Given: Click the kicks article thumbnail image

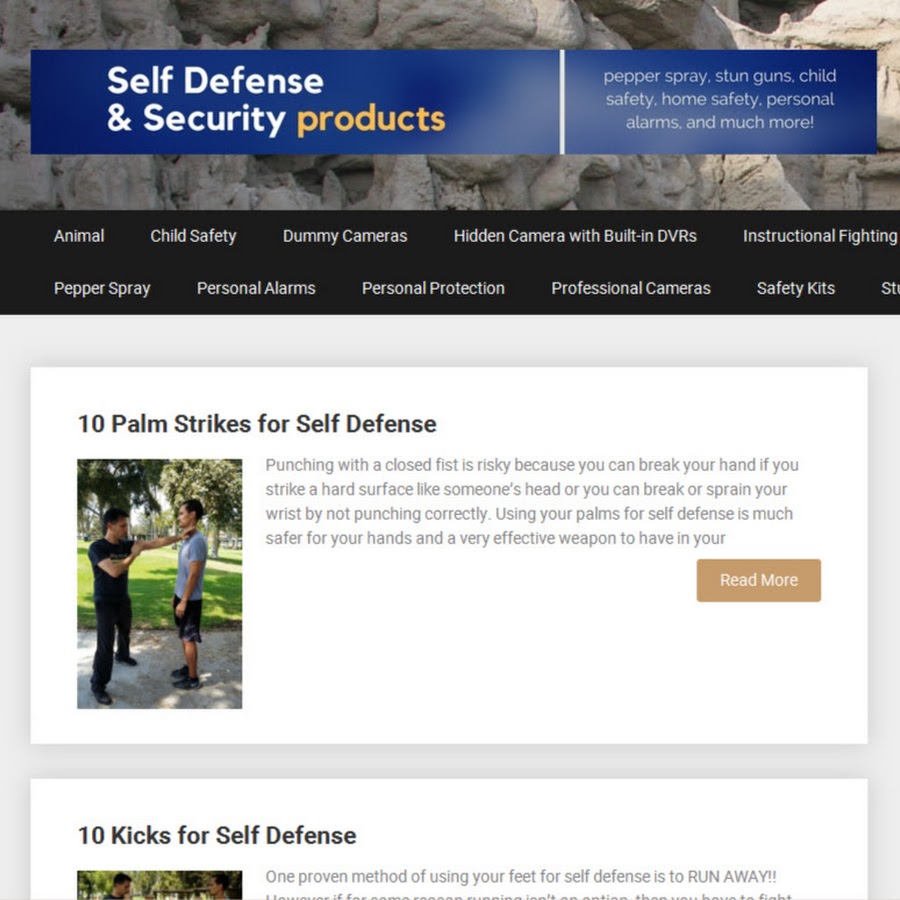Looking at the screenshot, I should 160,885.
